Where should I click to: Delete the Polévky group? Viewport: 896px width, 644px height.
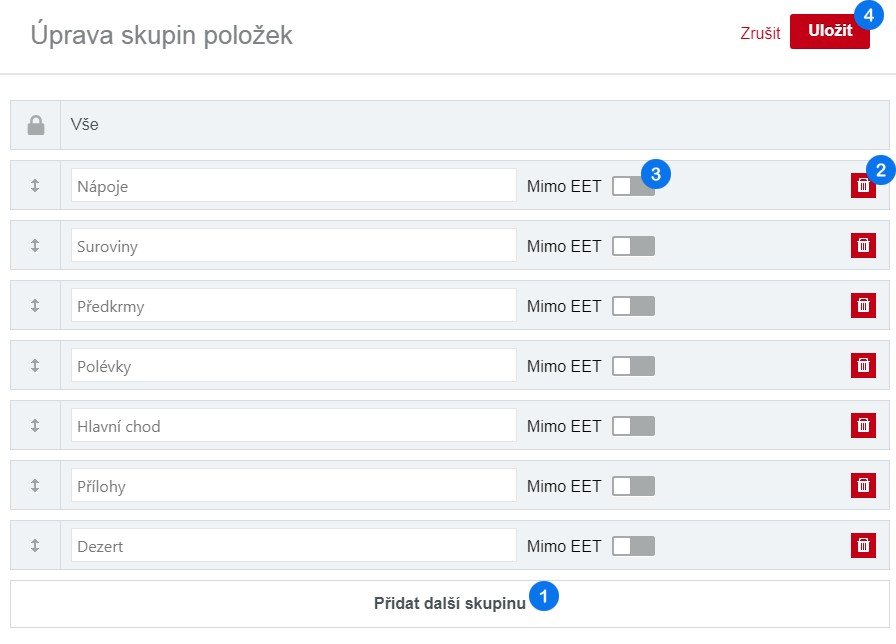(x=862, y=366)
